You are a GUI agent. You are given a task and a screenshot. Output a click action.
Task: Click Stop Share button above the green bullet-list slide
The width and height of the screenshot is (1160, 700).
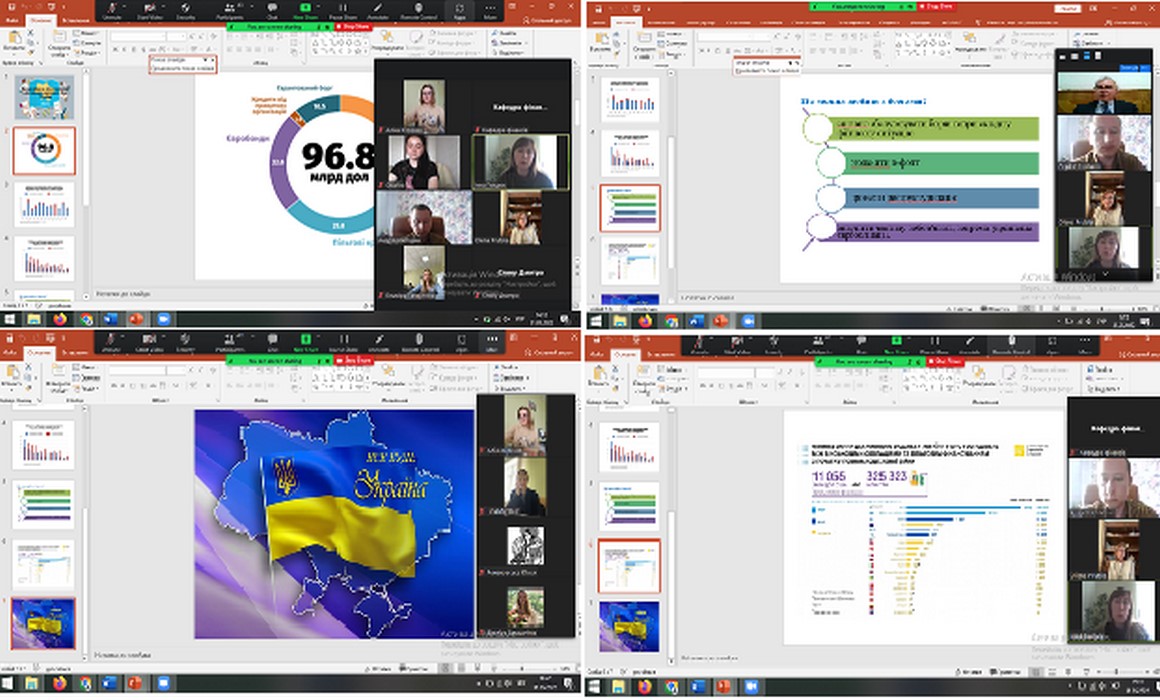(x=938, y=7)
